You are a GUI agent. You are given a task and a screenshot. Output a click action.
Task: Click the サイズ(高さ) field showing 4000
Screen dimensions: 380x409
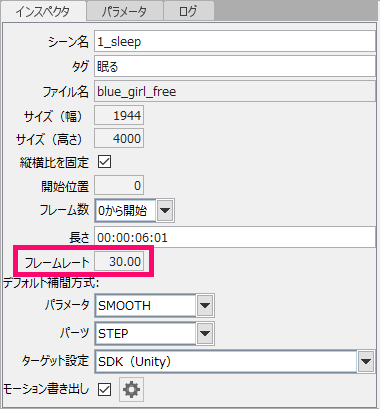pyautogui.click(x=119, y=138)
